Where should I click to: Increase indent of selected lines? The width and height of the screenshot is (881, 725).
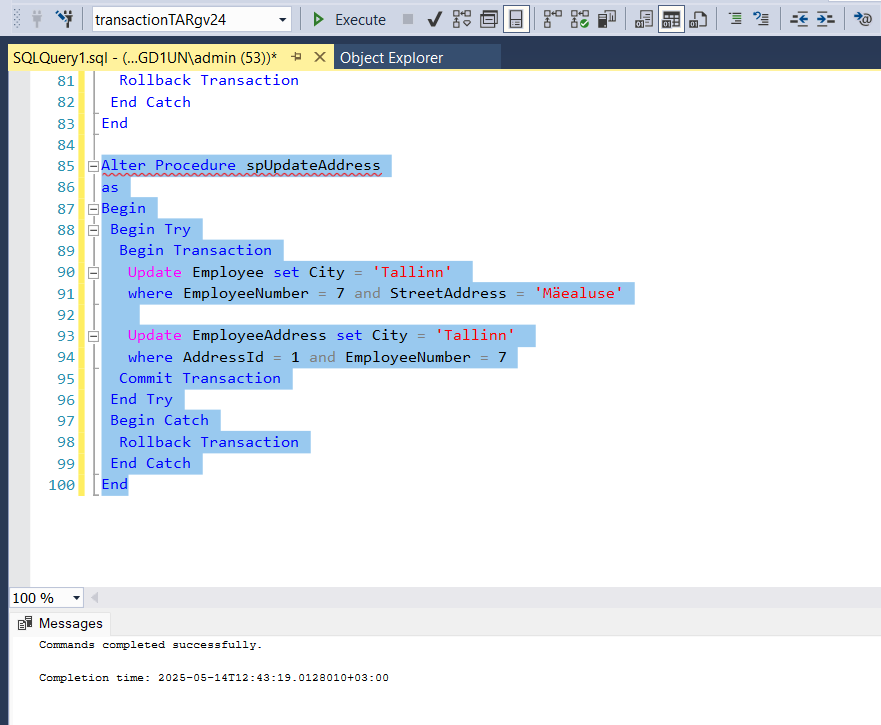click(x=825, y=20)
